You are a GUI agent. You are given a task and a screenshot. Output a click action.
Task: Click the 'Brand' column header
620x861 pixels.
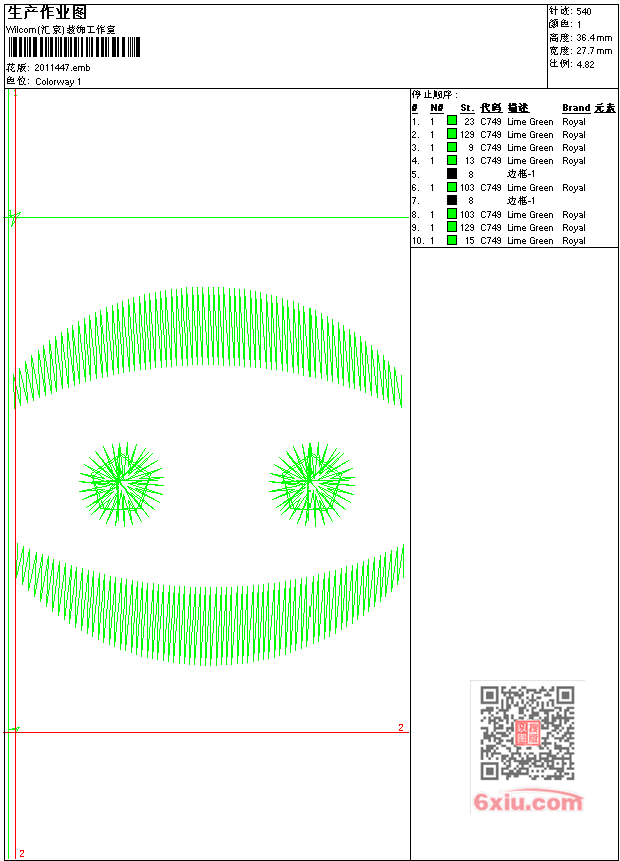[x=576, y=108]
